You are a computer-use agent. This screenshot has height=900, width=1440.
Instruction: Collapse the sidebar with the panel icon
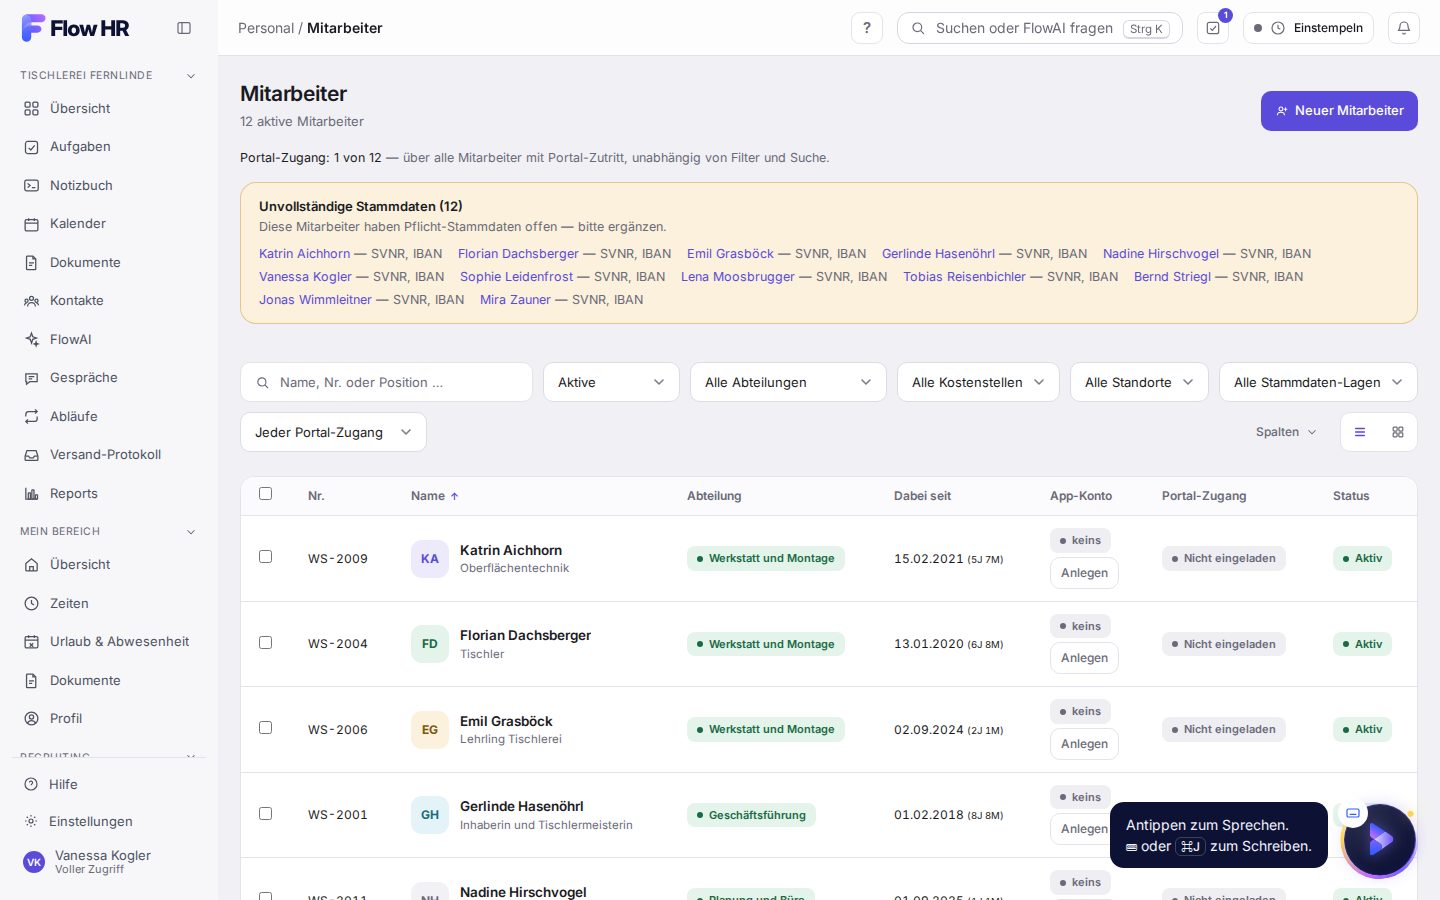[x=184, y=28]
